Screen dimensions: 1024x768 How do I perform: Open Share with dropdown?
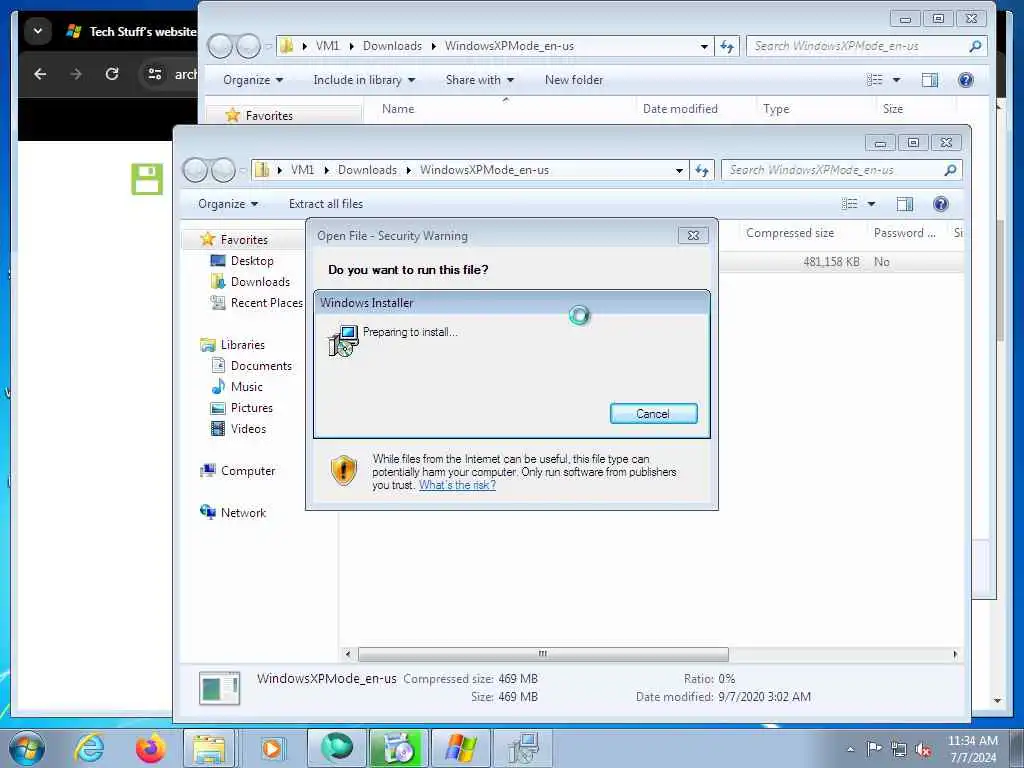point(479,80)
